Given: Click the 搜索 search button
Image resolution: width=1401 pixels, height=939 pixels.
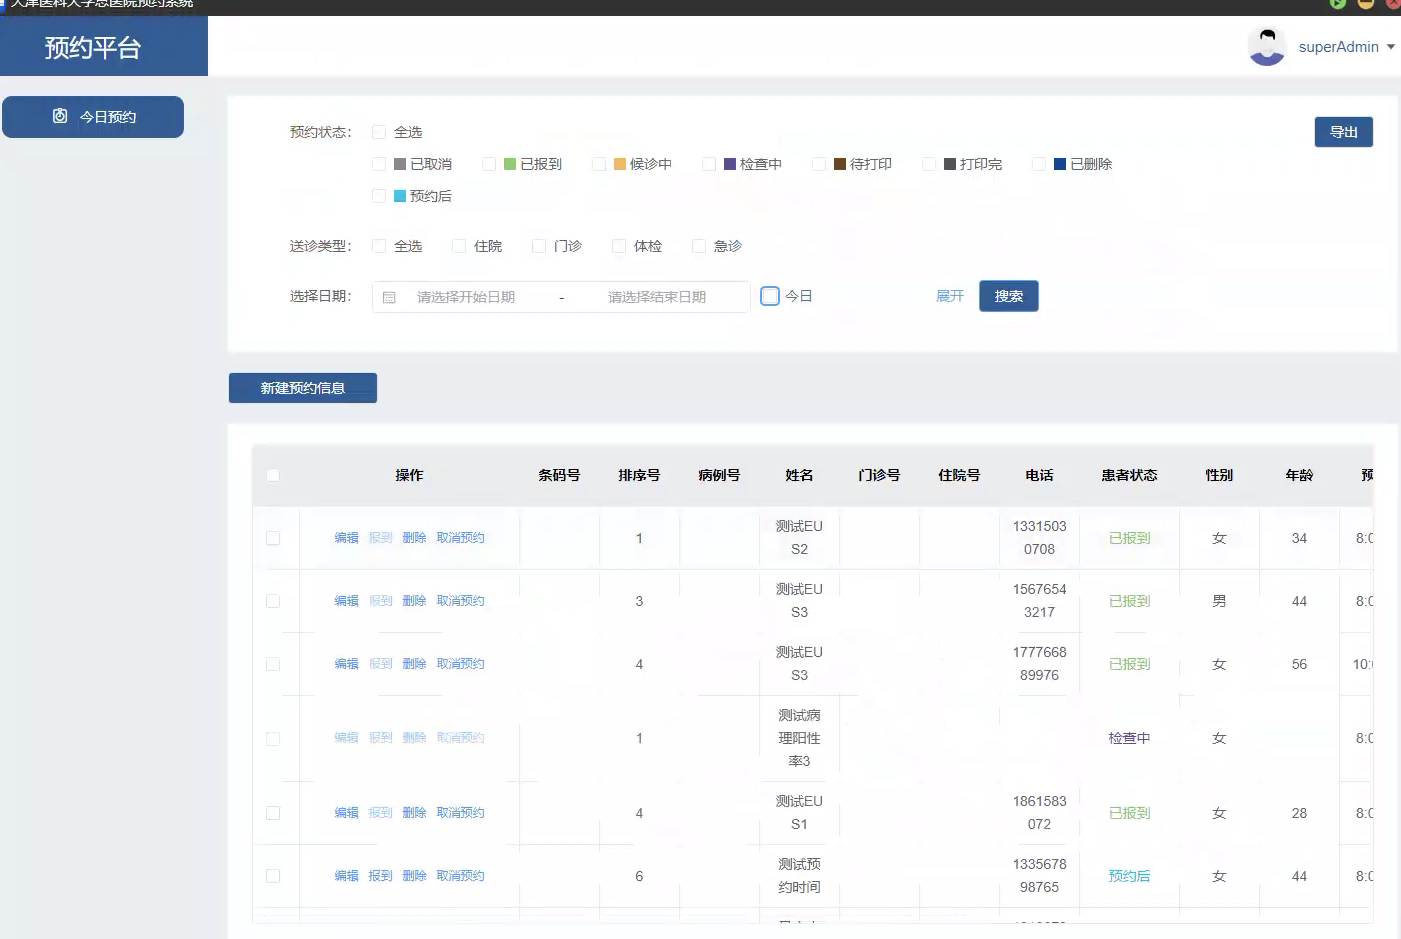Looking at the screenshot, I should [1009, 296].
